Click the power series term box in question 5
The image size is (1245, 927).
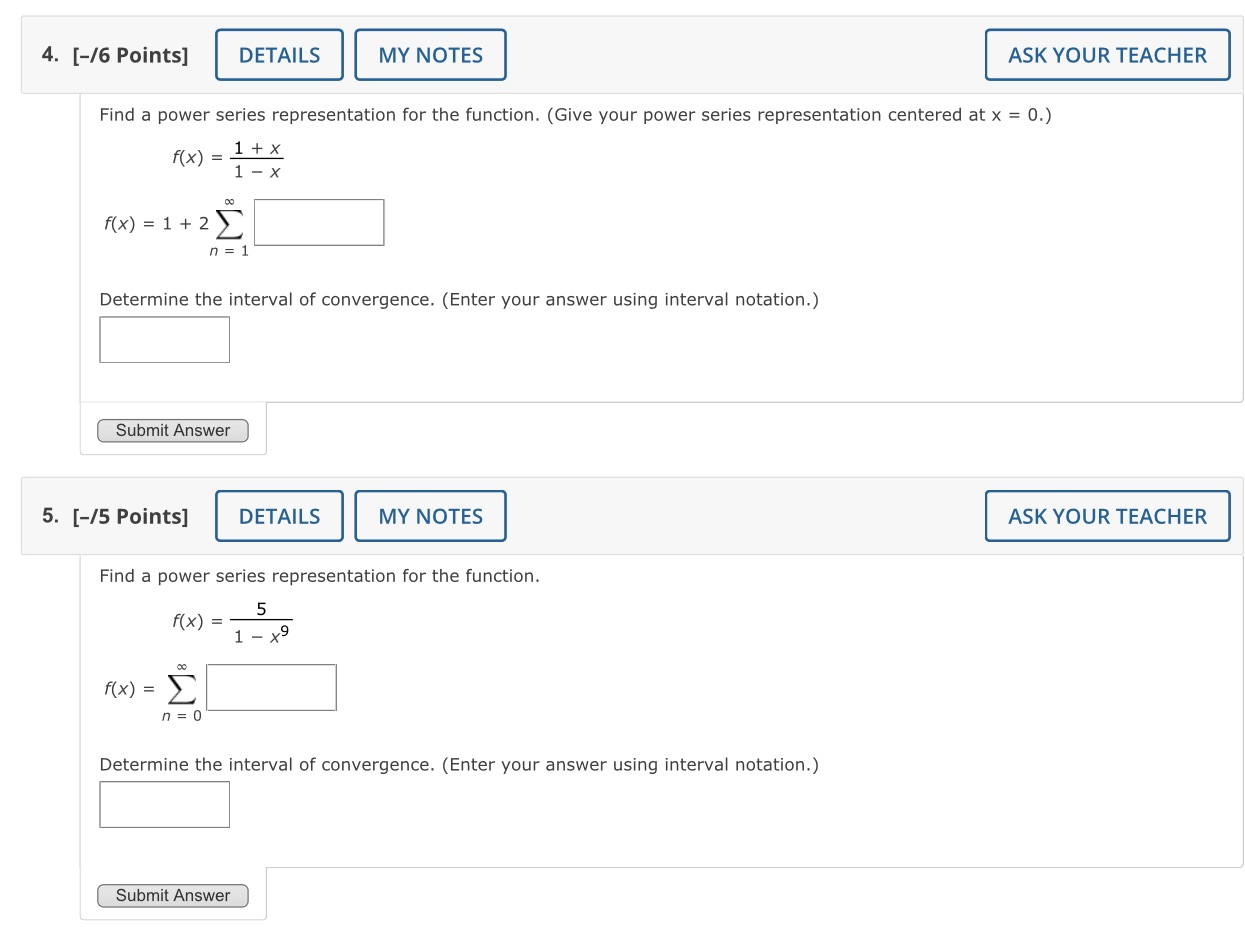(x=271, y=687)
